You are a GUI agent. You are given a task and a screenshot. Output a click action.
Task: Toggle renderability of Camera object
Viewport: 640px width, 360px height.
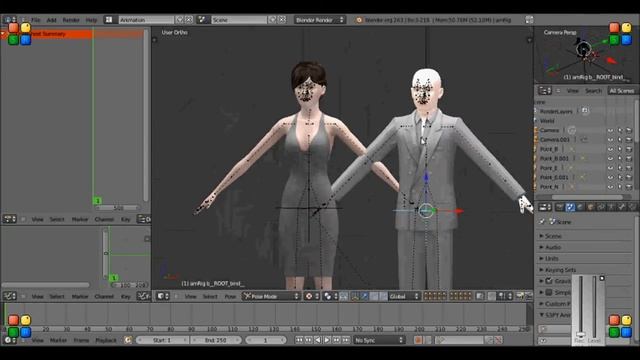tap(629, 130)
